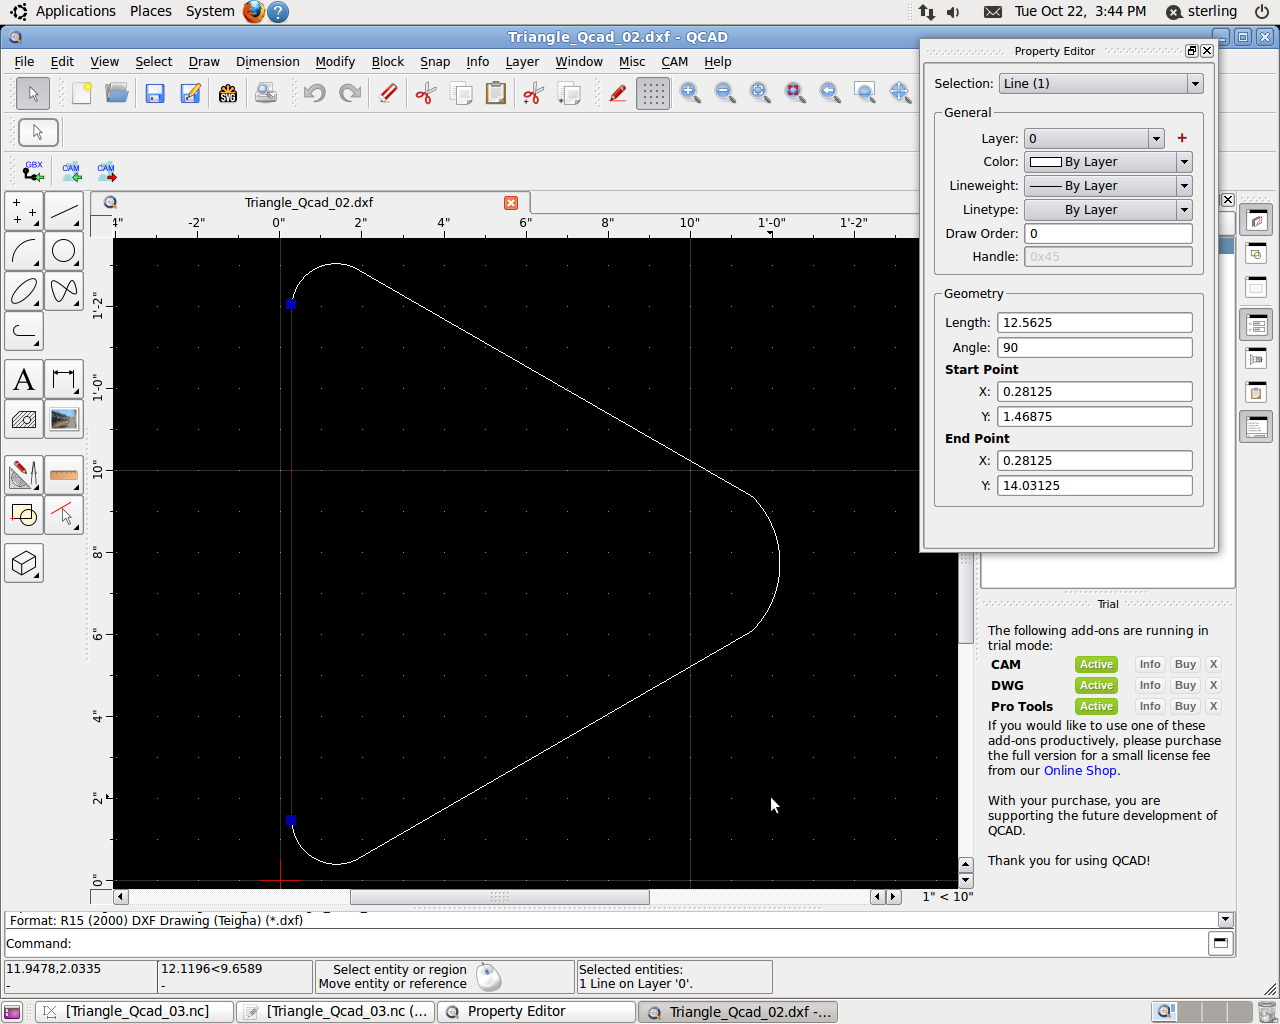The height and width of the screenshot is (1024, 1280).
Task: Switch to Triangle_Qcad_02.dxf document tab
Action: pos(309,202)
